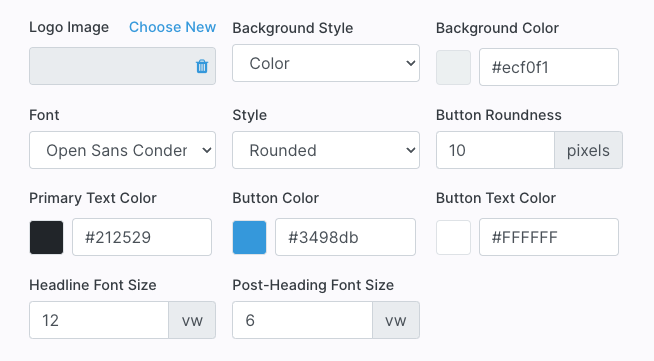Focus the #212529 primary text color field
Image resolution: width=654 pixels, height=361 pixels.
pos(142,237)
